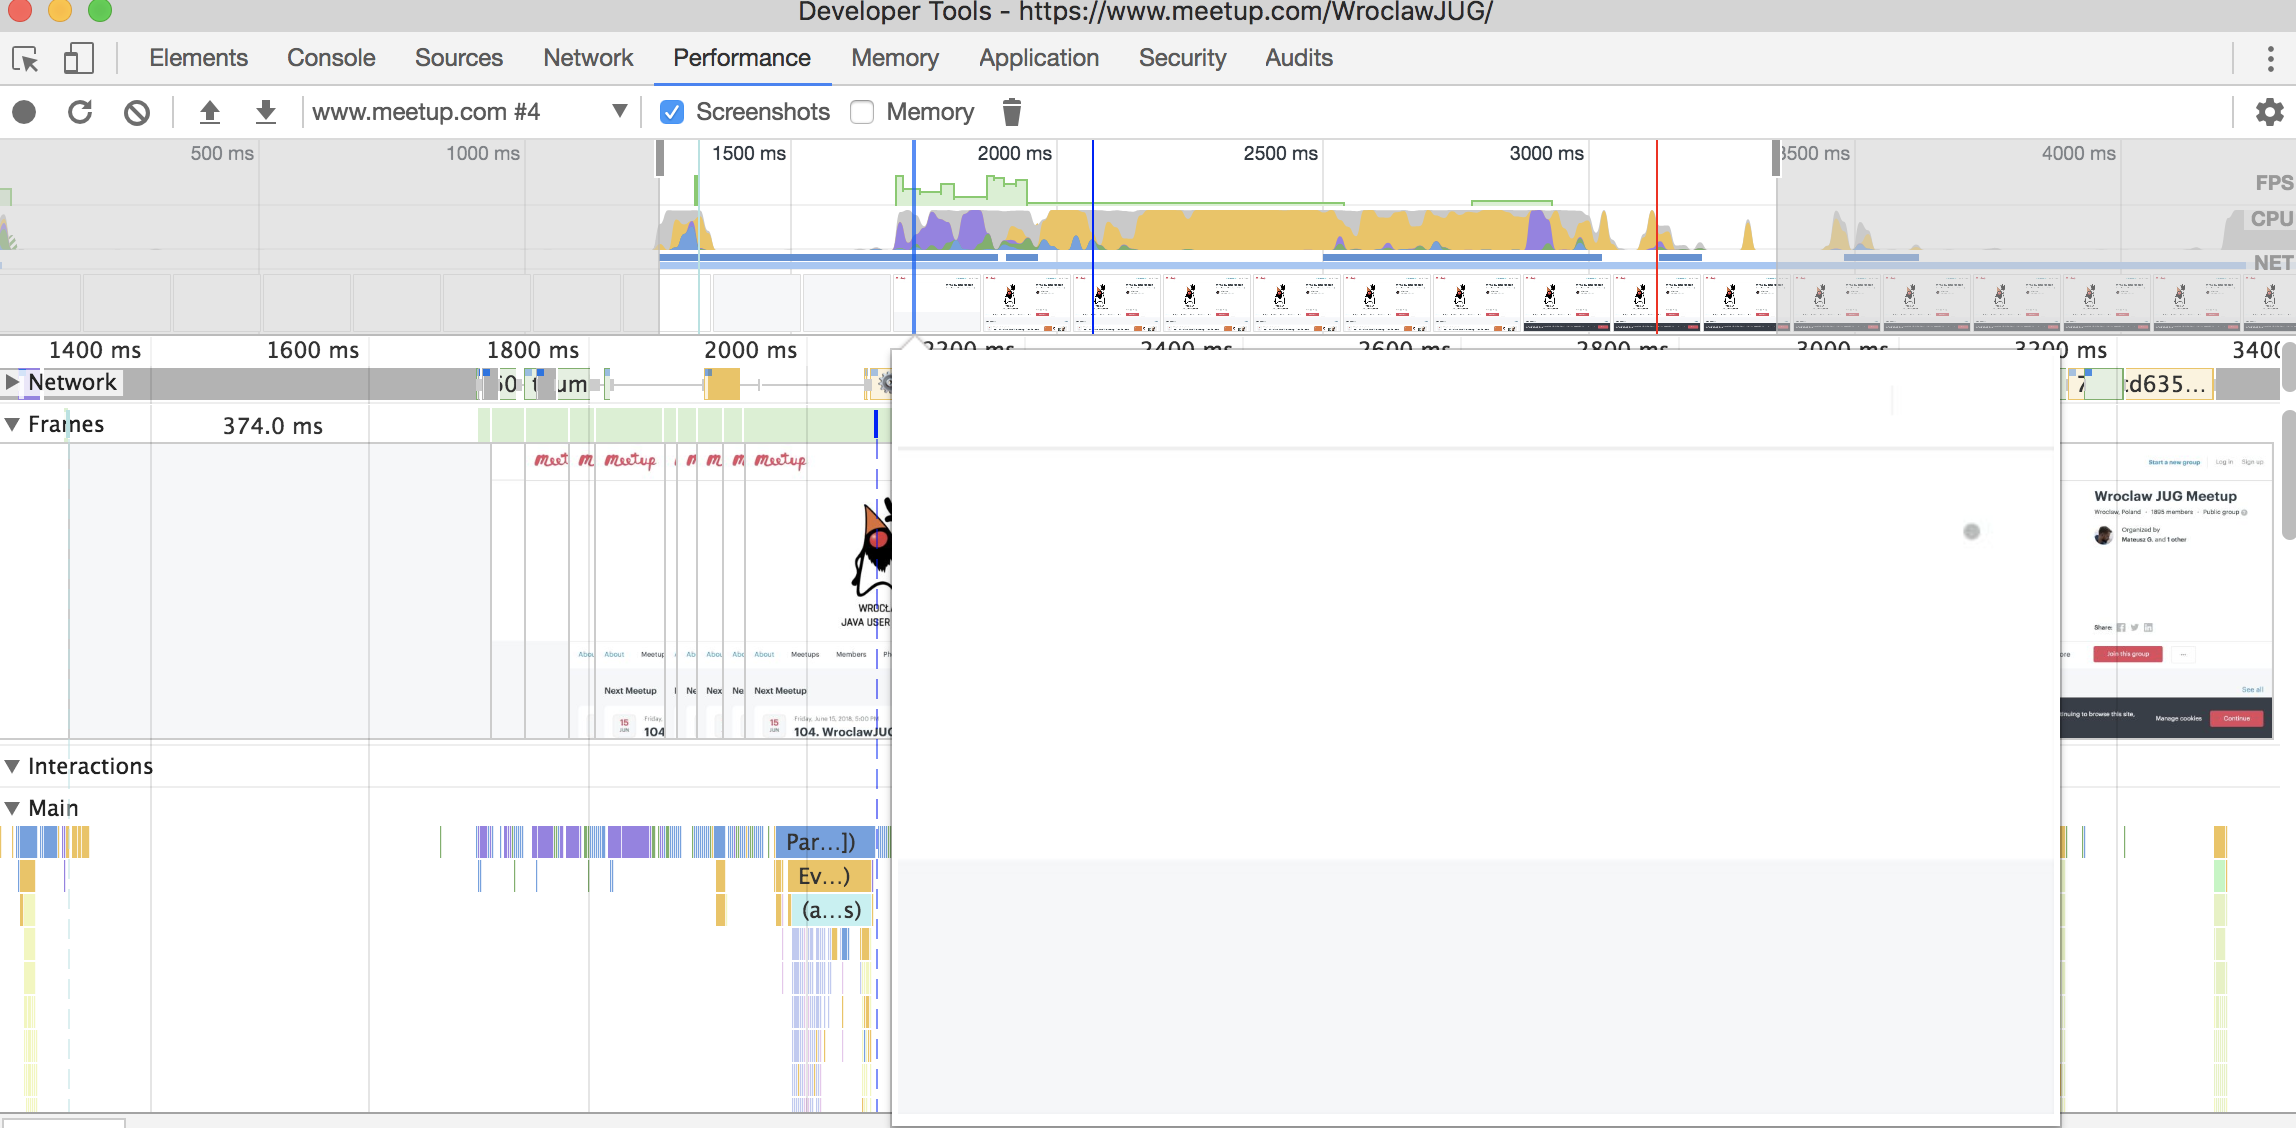This screenshot has width=2296, height=1128.
Task: Click the left overview range handle
Action: [x=660, y=158]
